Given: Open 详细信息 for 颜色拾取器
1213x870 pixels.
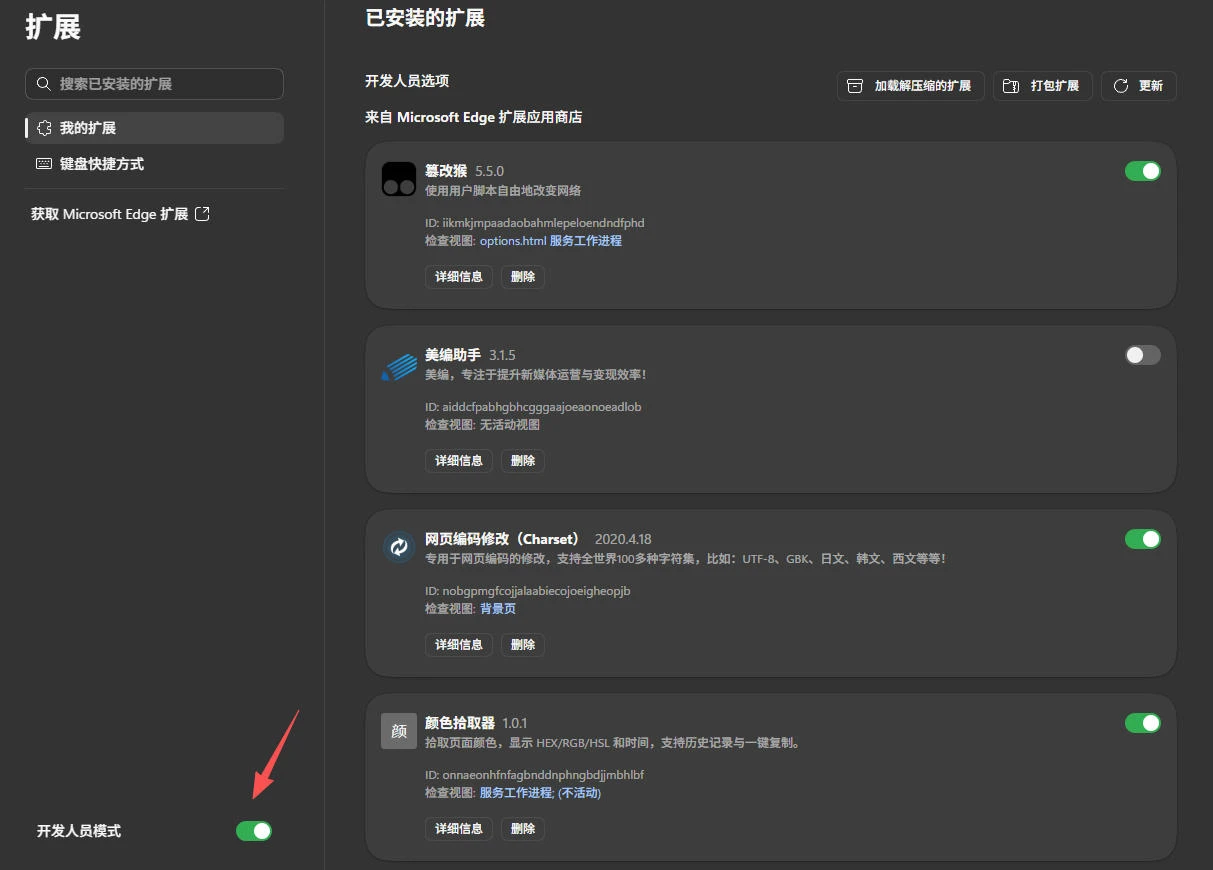Looking at the screenshot, I should tap(459, 829).
